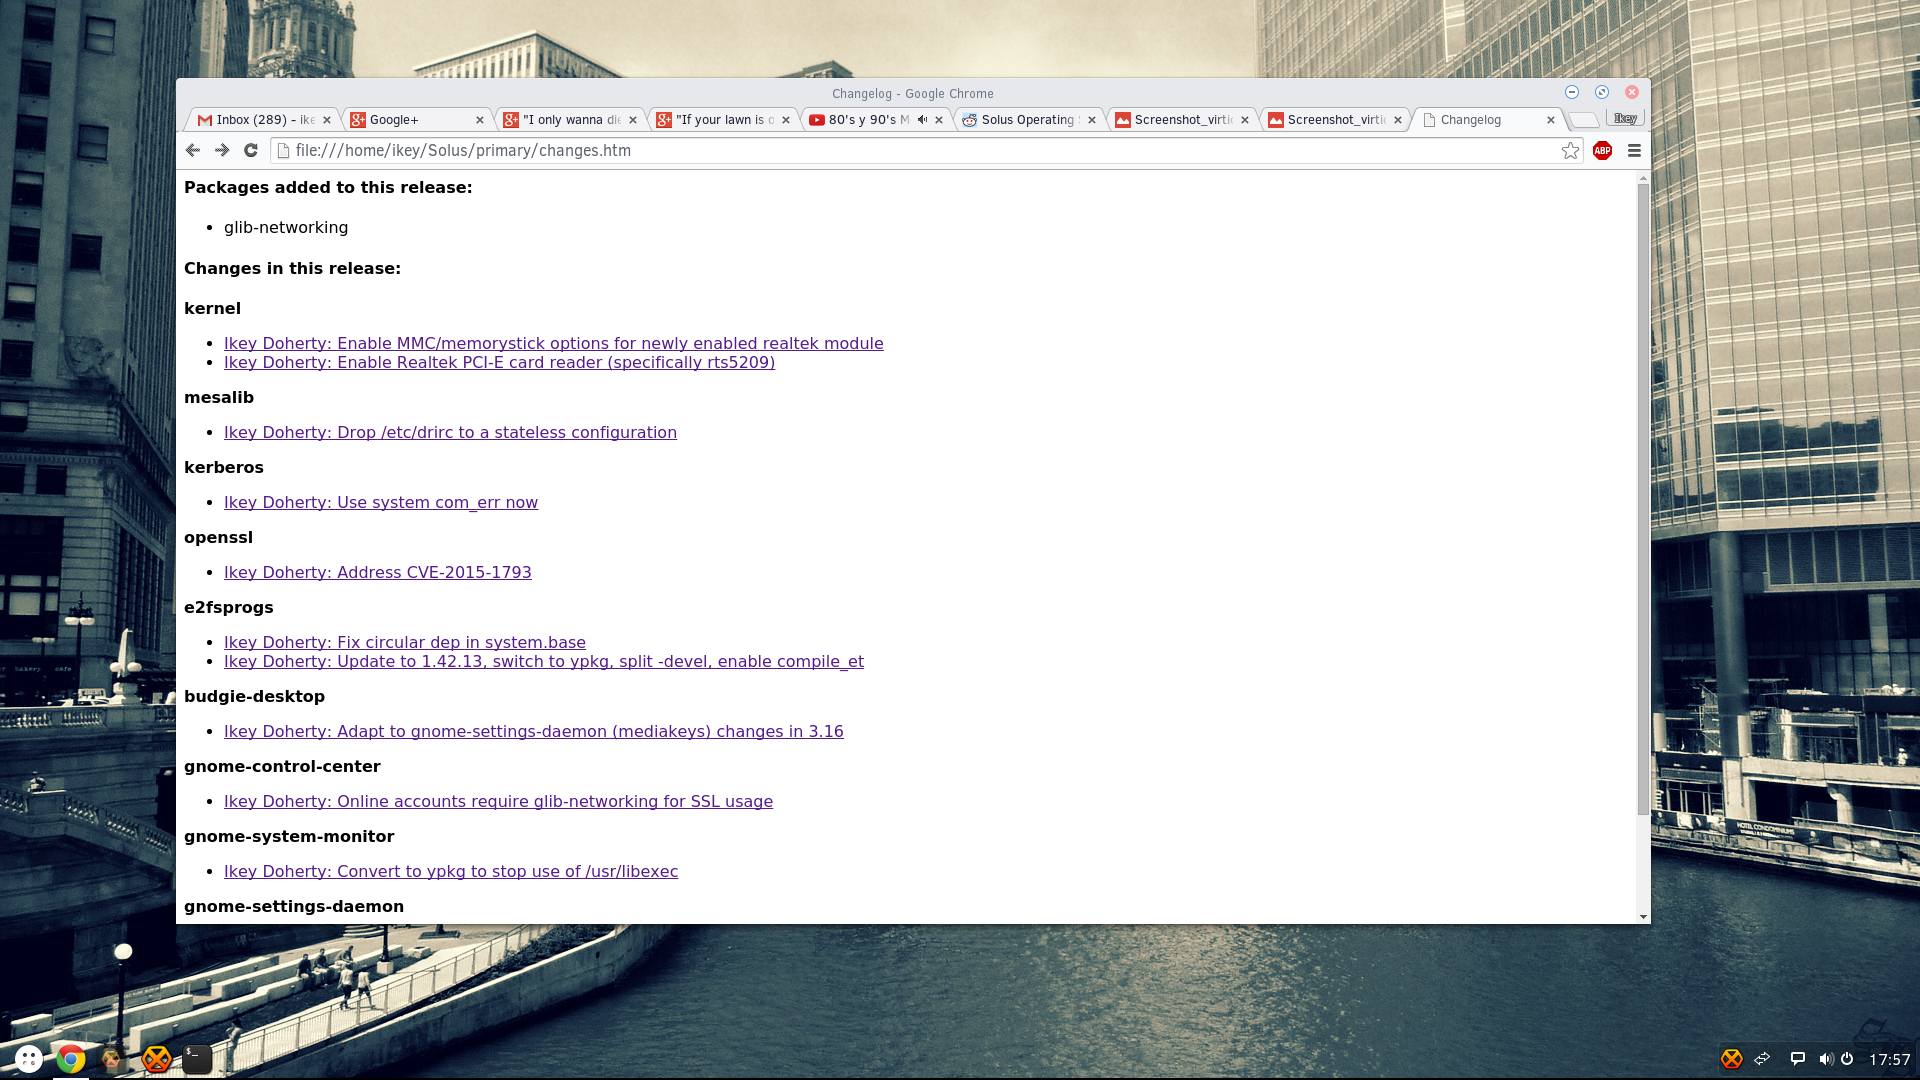Click the orange X app icon next to the terminal
Image resolution: width=1920 pixels, height=1080 pixels.
click(x=156, y=1059)
